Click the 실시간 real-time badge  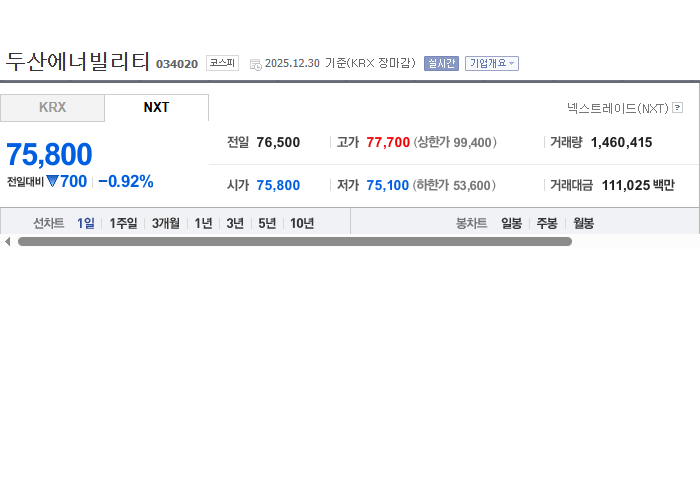[x=441, y=63]
